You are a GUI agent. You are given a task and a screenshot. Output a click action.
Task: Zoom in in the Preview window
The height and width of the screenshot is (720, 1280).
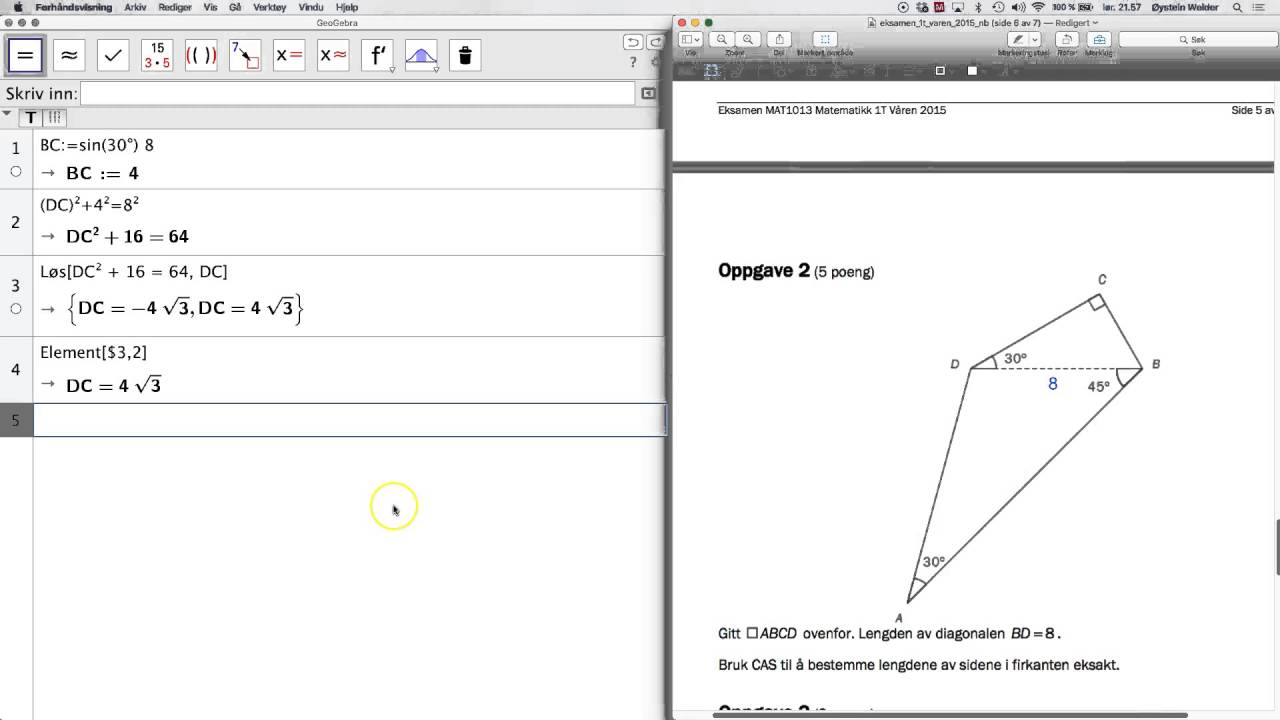(x=747, y=39)
